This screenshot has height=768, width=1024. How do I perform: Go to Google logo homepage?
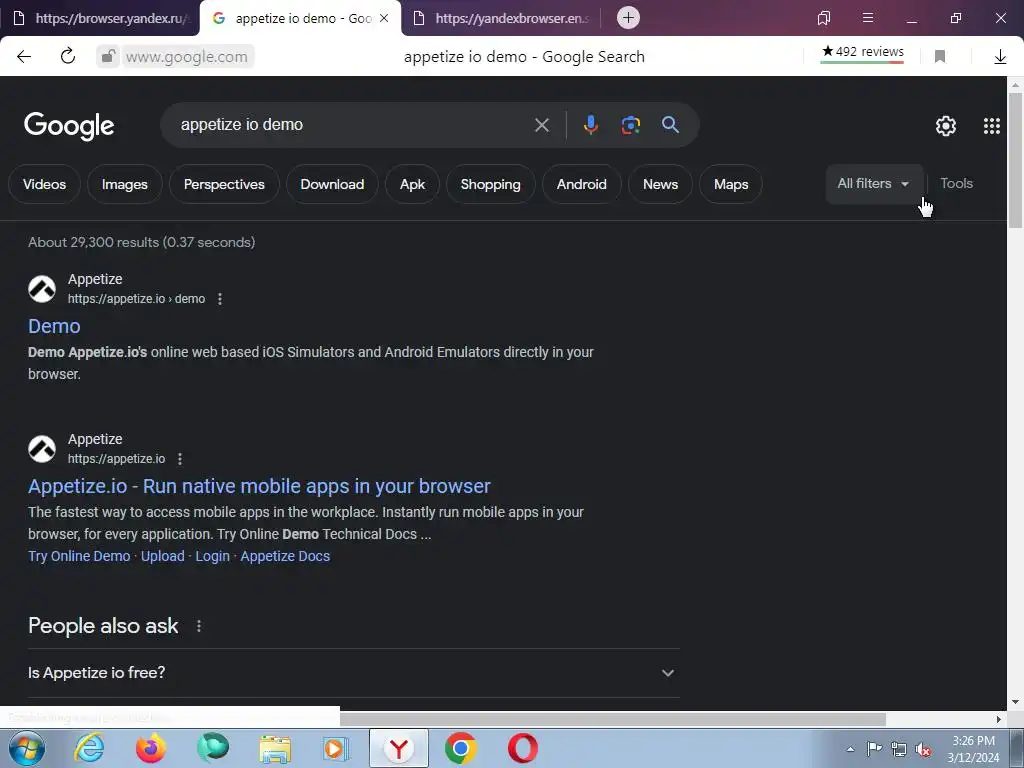pos(69,125)
